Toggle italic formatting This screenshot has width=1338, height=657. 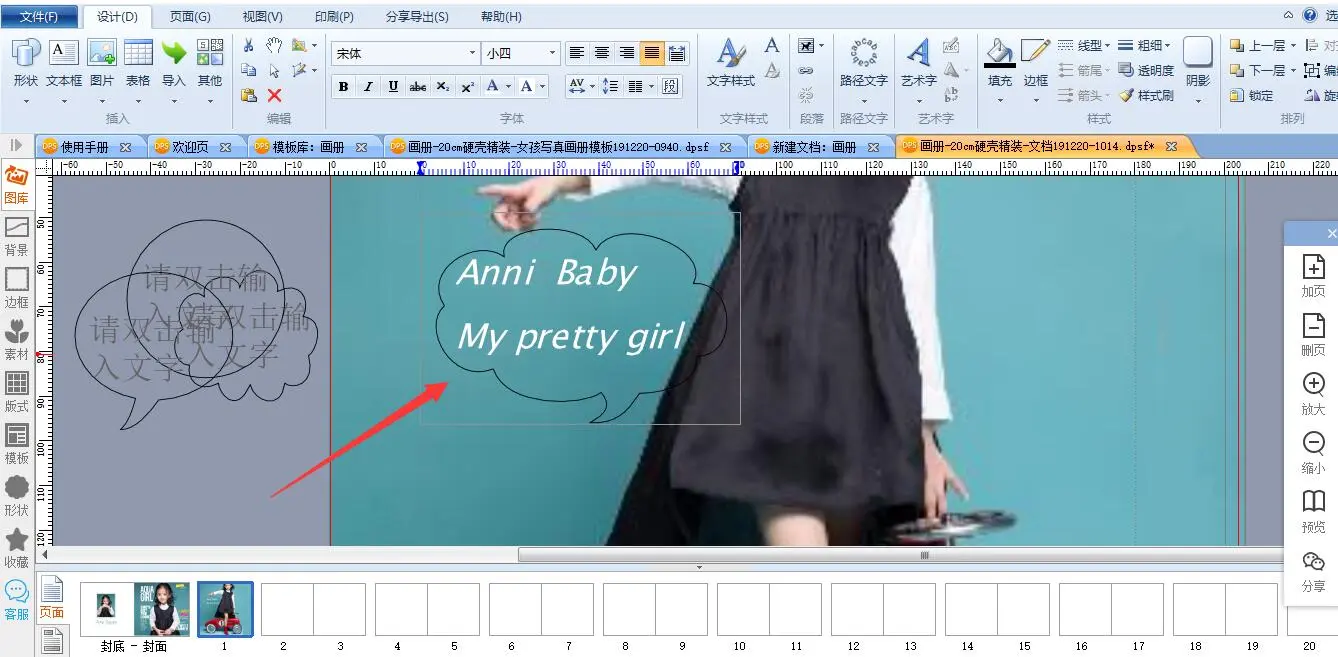pyautogui.click(x=368, y=87)
